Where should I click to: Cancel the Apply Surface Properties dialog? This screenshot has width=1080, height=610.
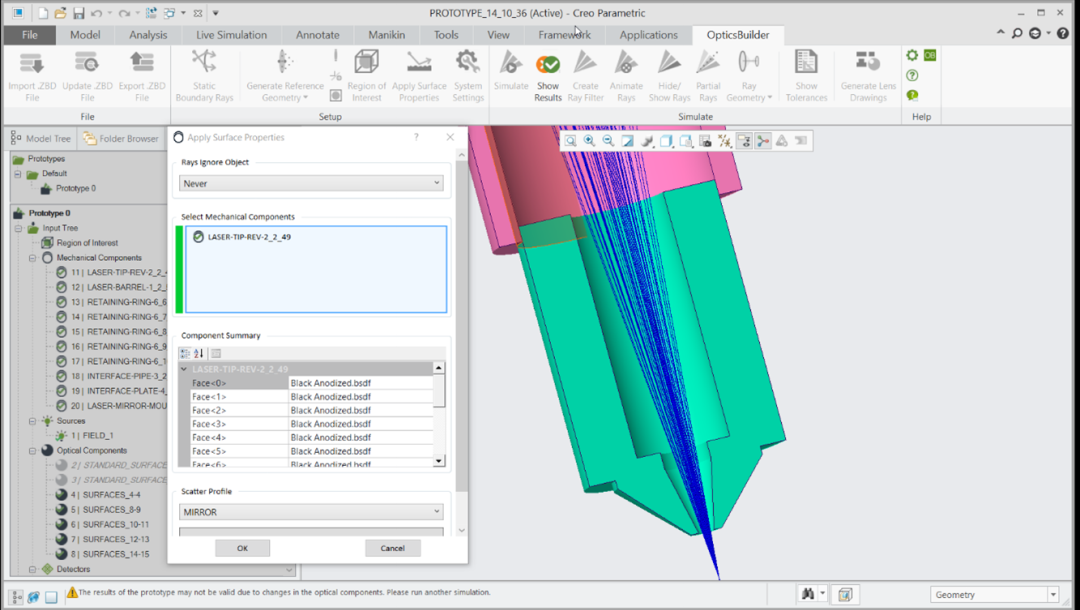pyautogui.click(x=392, y=548)
